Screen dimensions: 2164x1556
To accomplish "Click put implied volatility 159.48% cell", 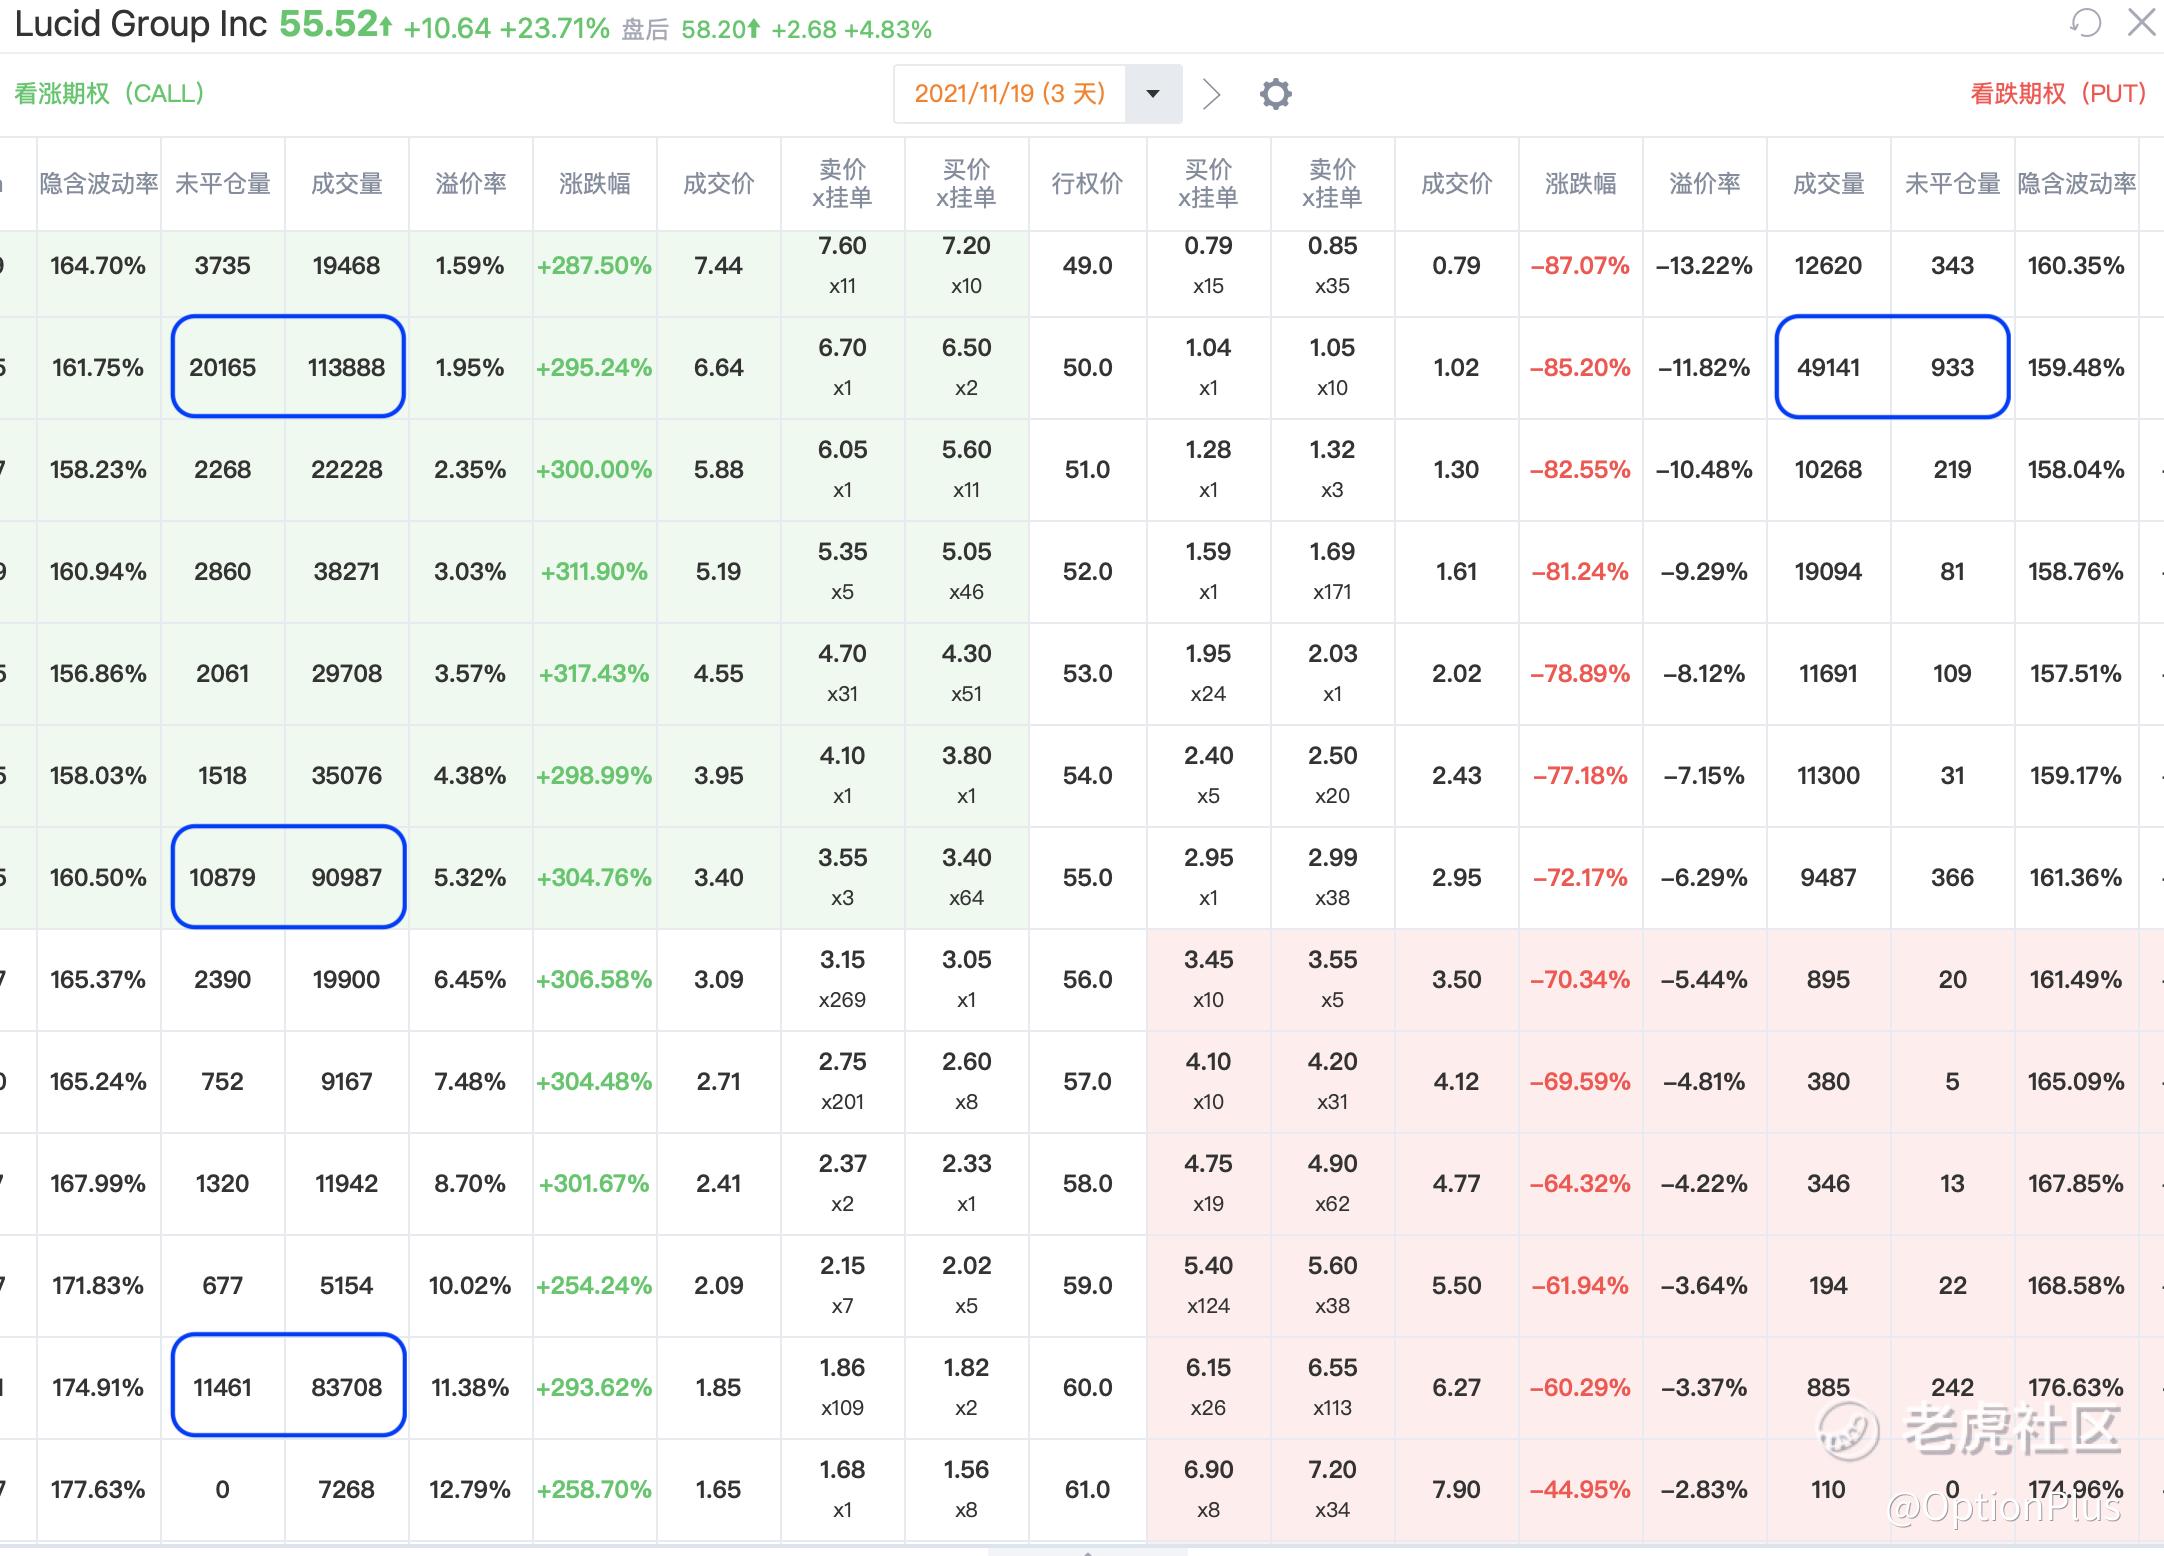I will pos(2076,368).
